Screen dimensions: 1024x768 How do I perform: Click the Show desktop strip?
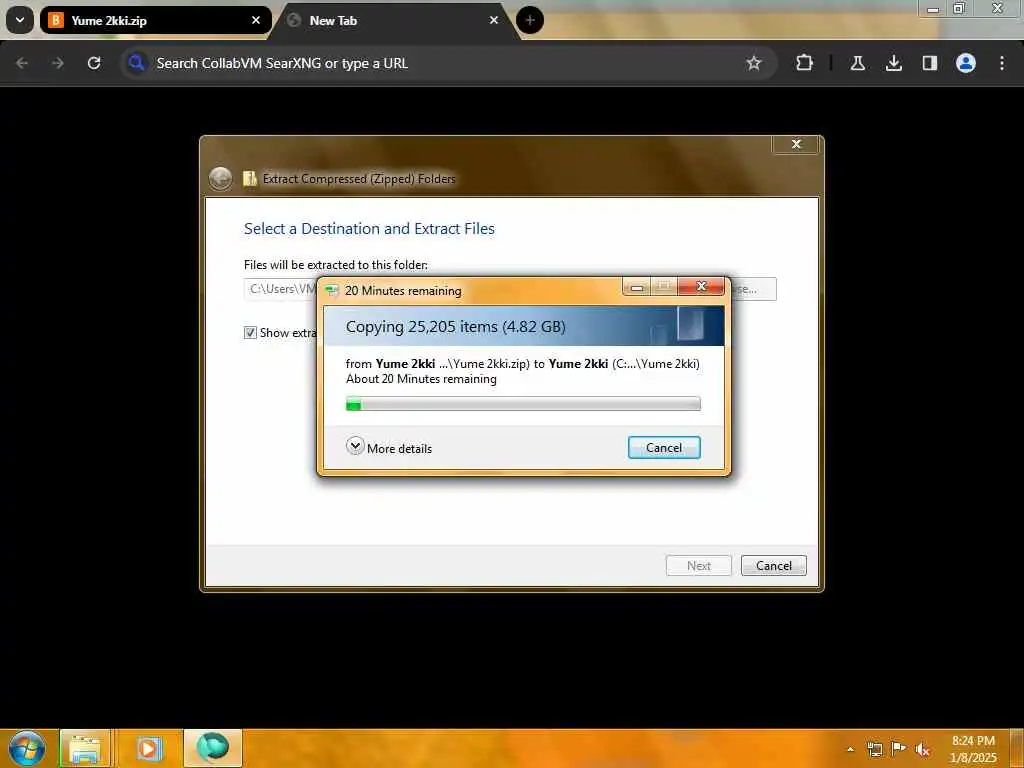pyautogui.click(x=1017, y=749)
